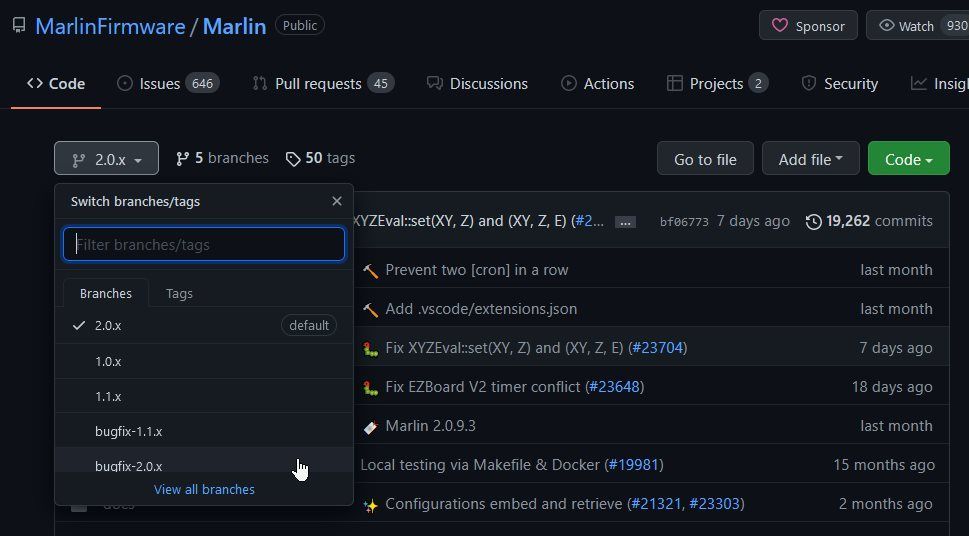The image size is (969, 536).
Task: Click the 18 days ago timestamp
Action: click(892, 386)
